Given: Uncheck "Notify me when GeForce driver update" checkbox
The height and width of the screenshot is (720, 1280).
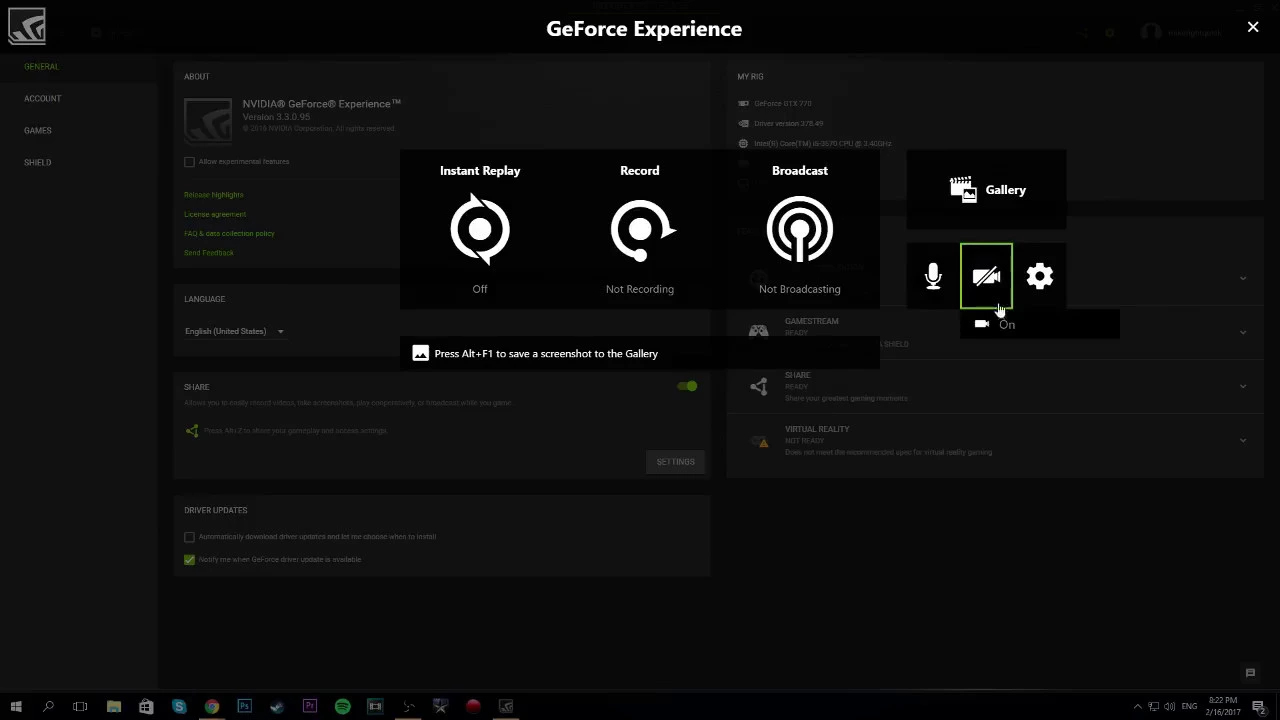Looking at the screenshot, I should point(189,560).
